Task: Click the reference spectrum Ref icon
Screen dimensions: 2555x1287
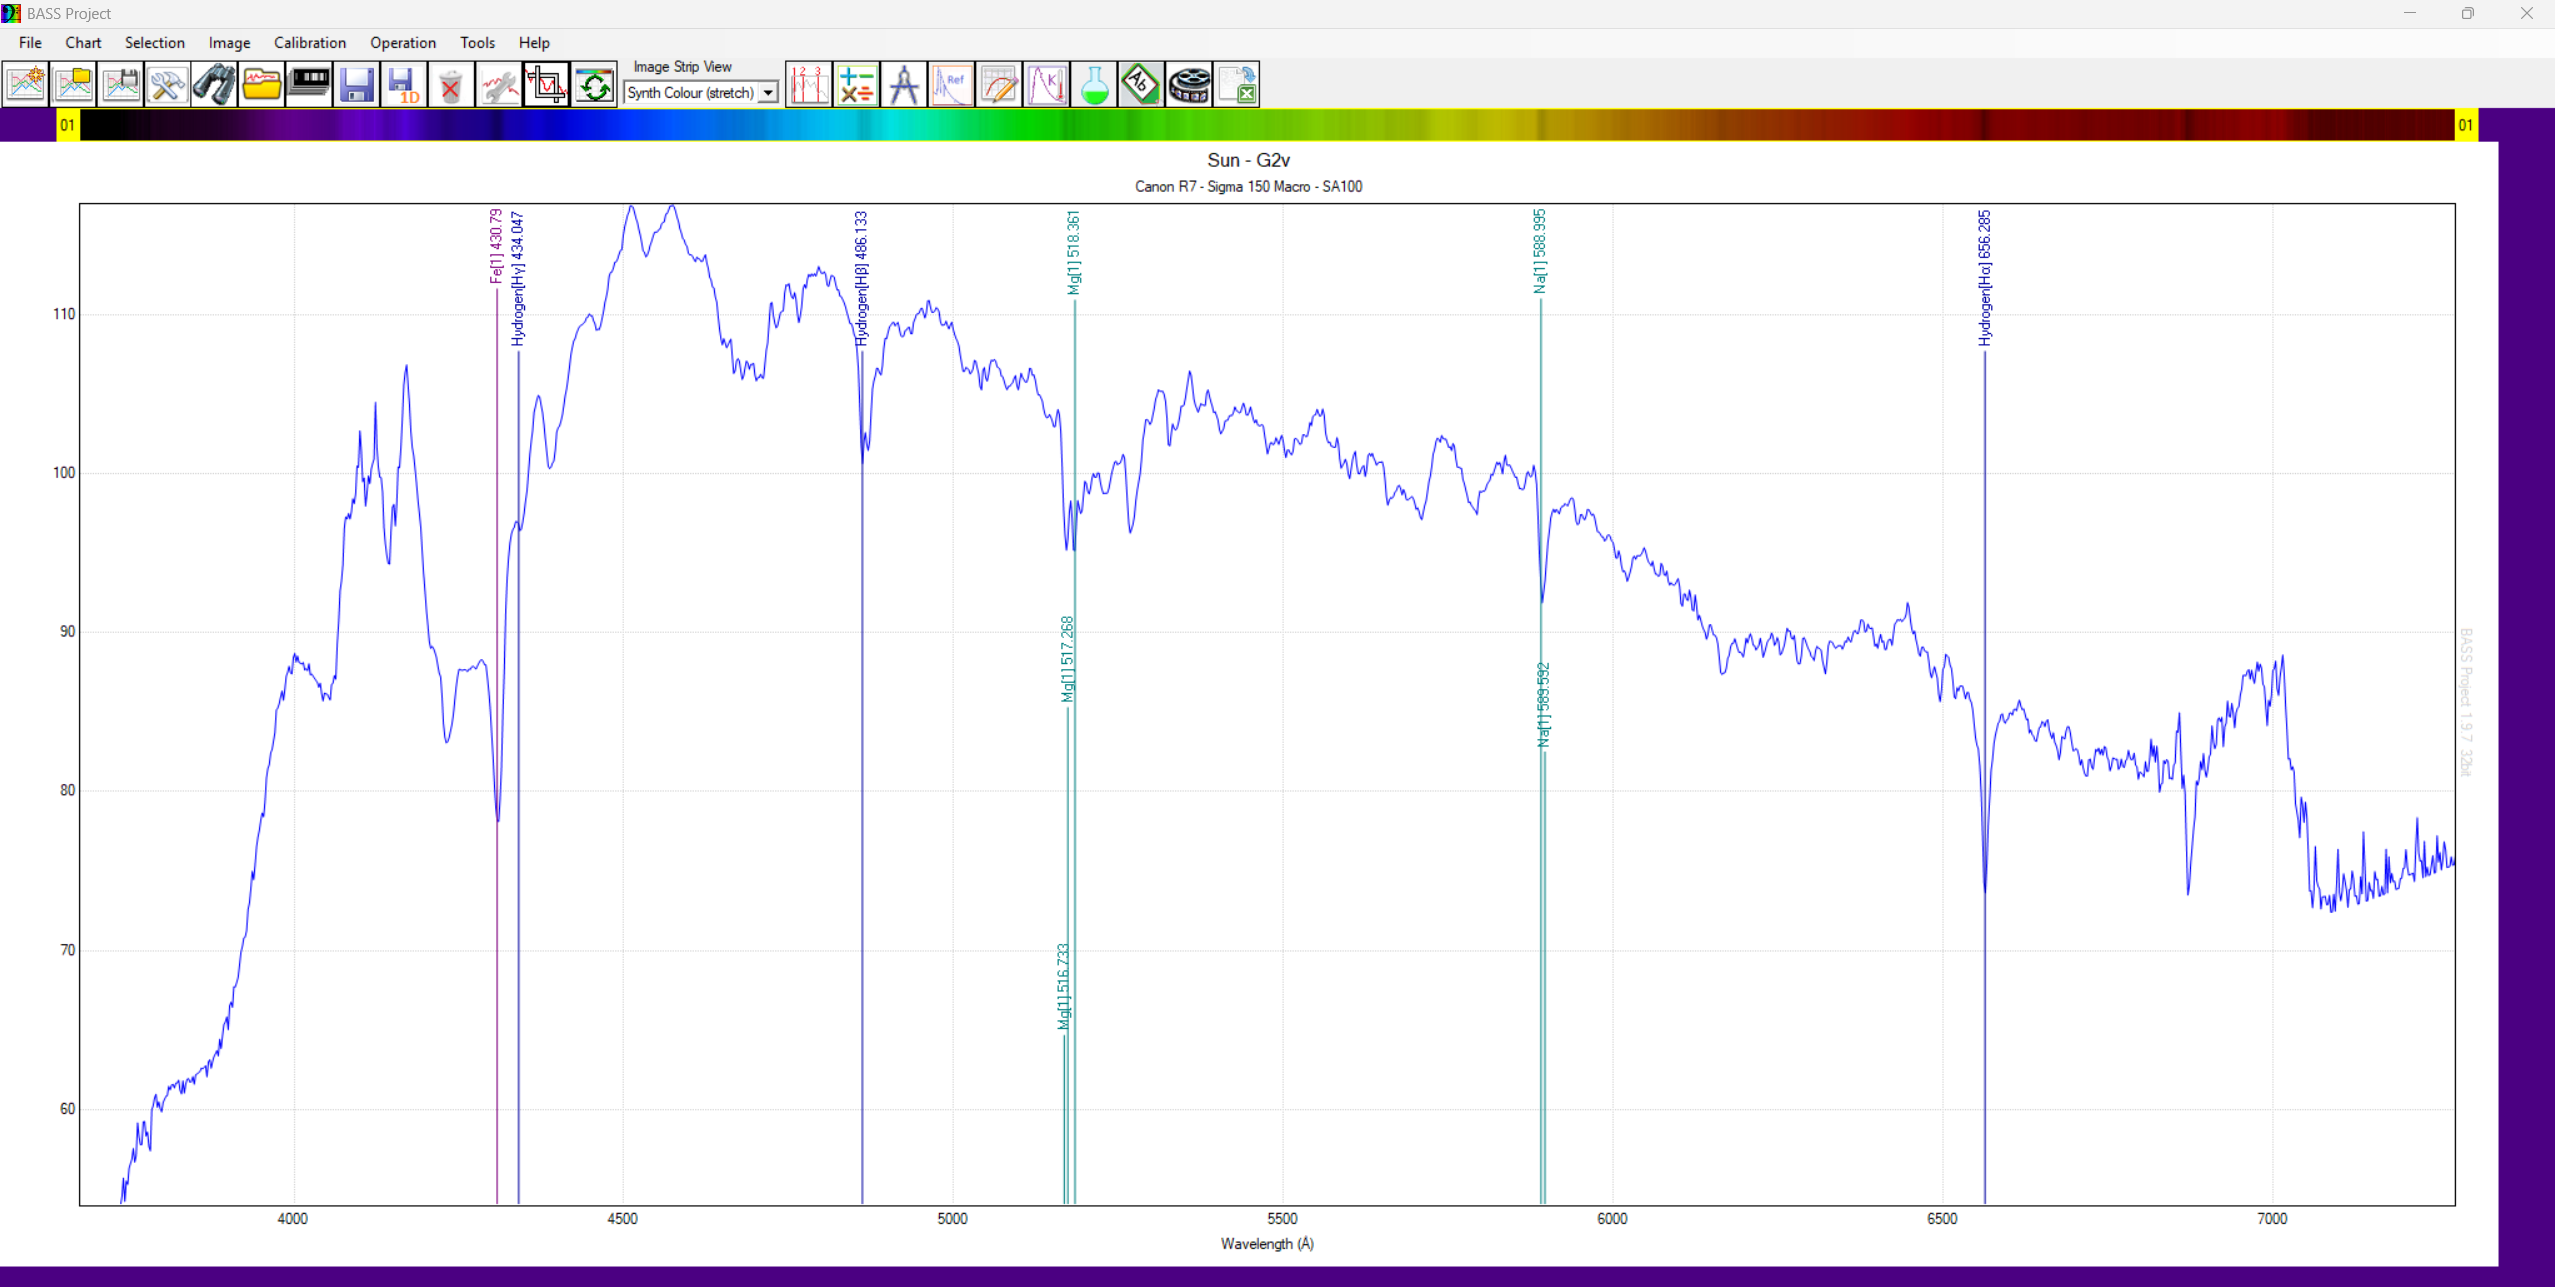Action: [951, 85]
